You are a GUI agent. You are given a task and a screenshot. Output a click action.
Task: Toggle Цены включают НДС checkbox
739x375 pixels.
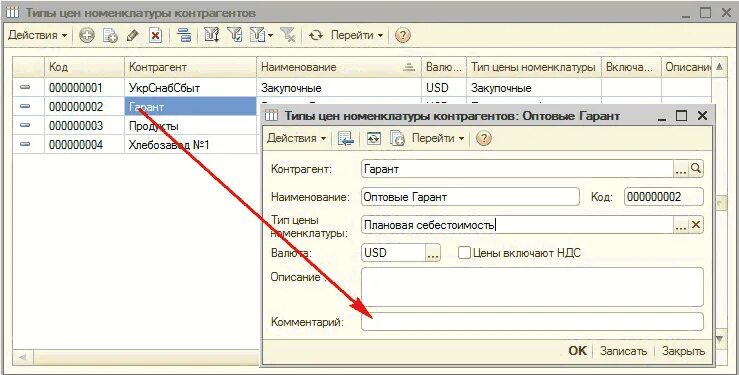(x=465, y=253)
